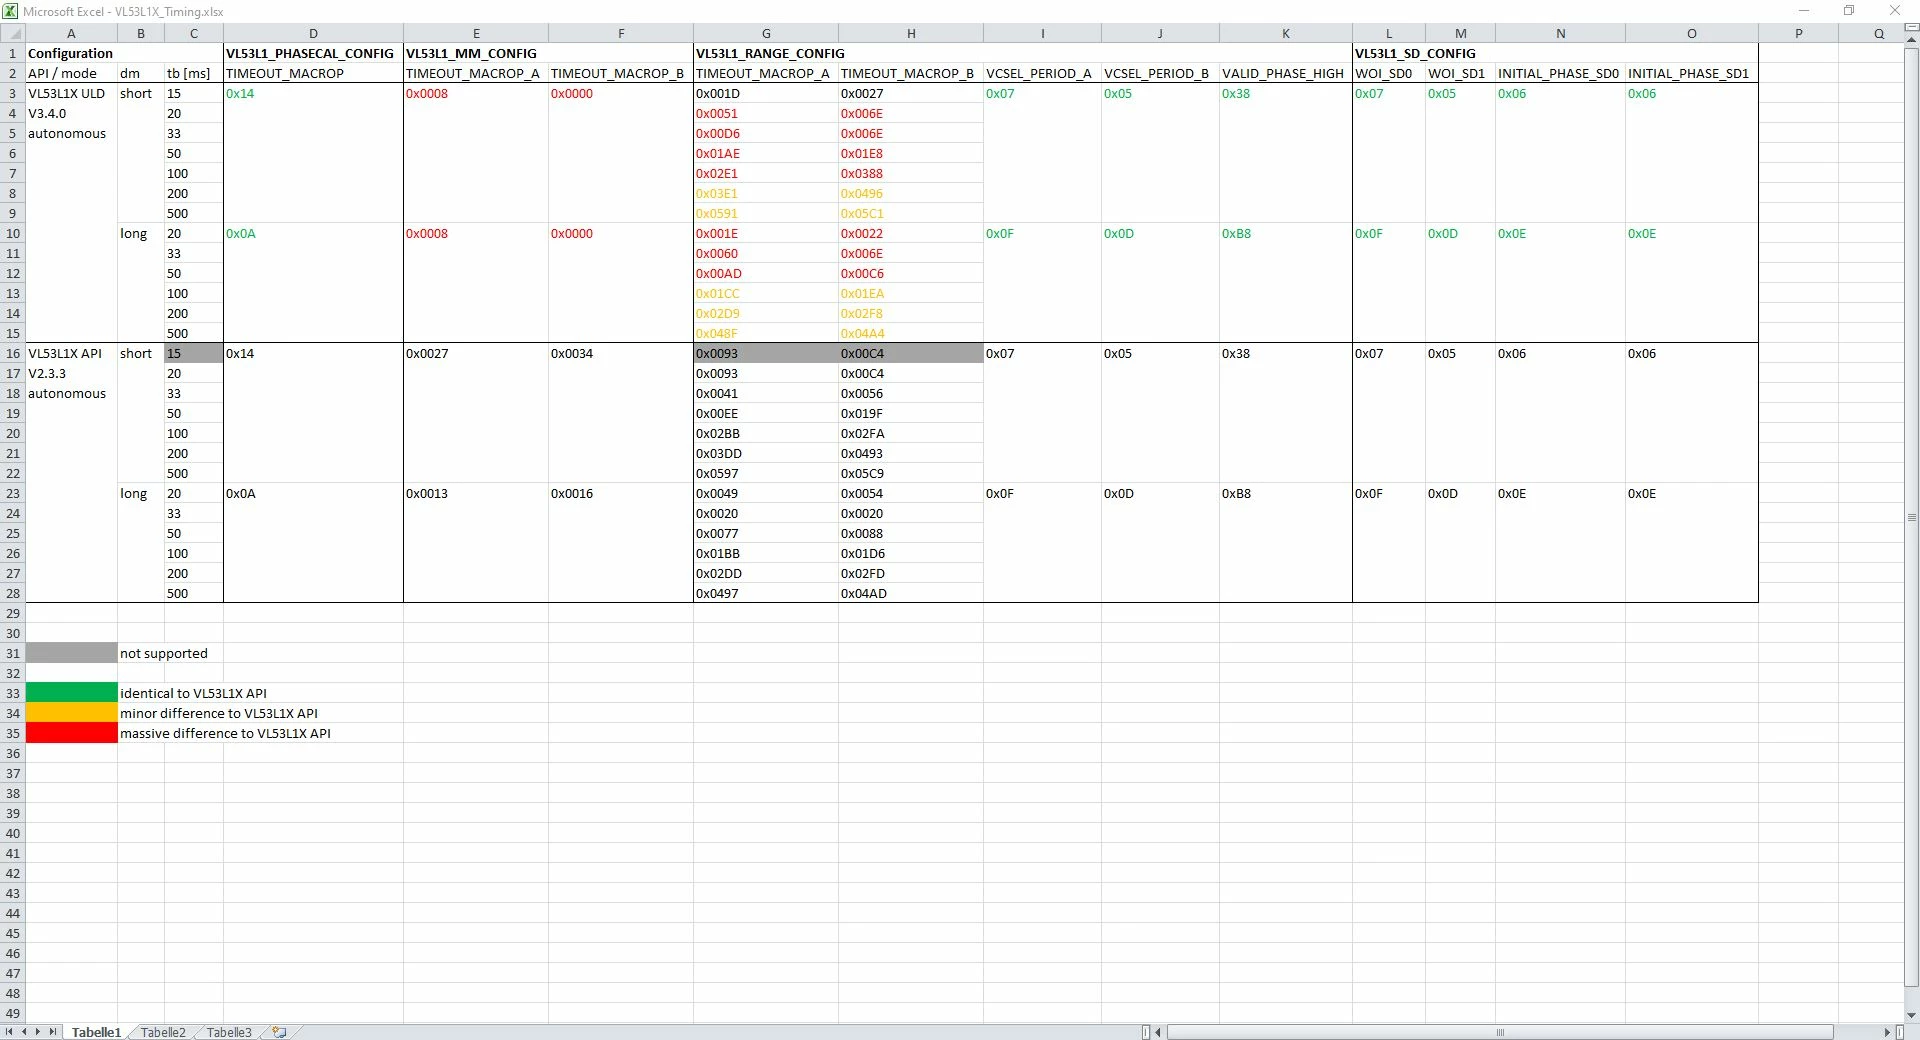Click the vertical scrollbar thumb
The image size is (1920, 1040).
click(1912, 517)
